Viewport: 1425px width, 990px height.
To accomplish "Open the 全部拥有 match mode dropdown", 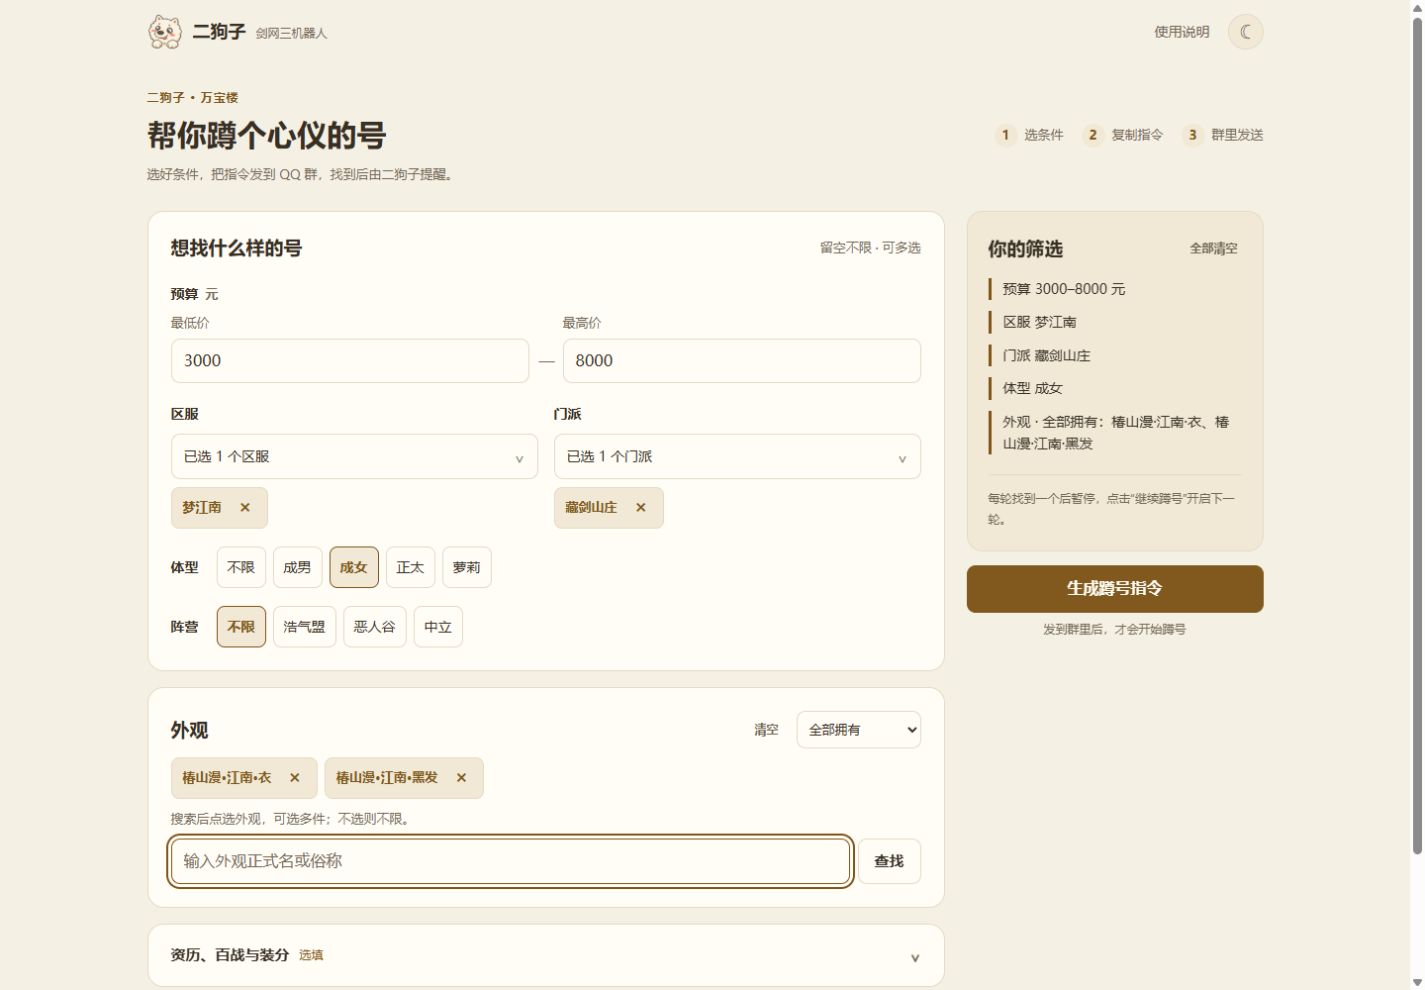I will pos(859,730).
